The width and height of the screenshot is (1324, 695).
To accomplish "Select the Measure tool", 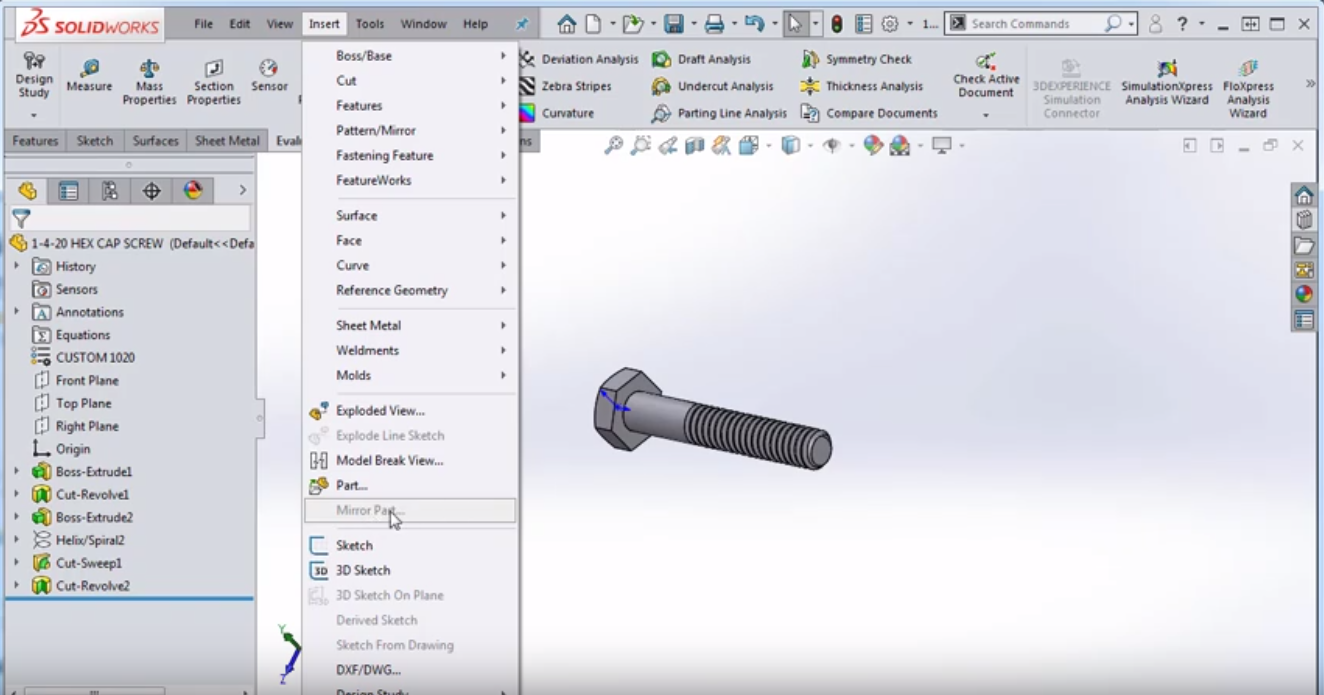I will 89,76.
